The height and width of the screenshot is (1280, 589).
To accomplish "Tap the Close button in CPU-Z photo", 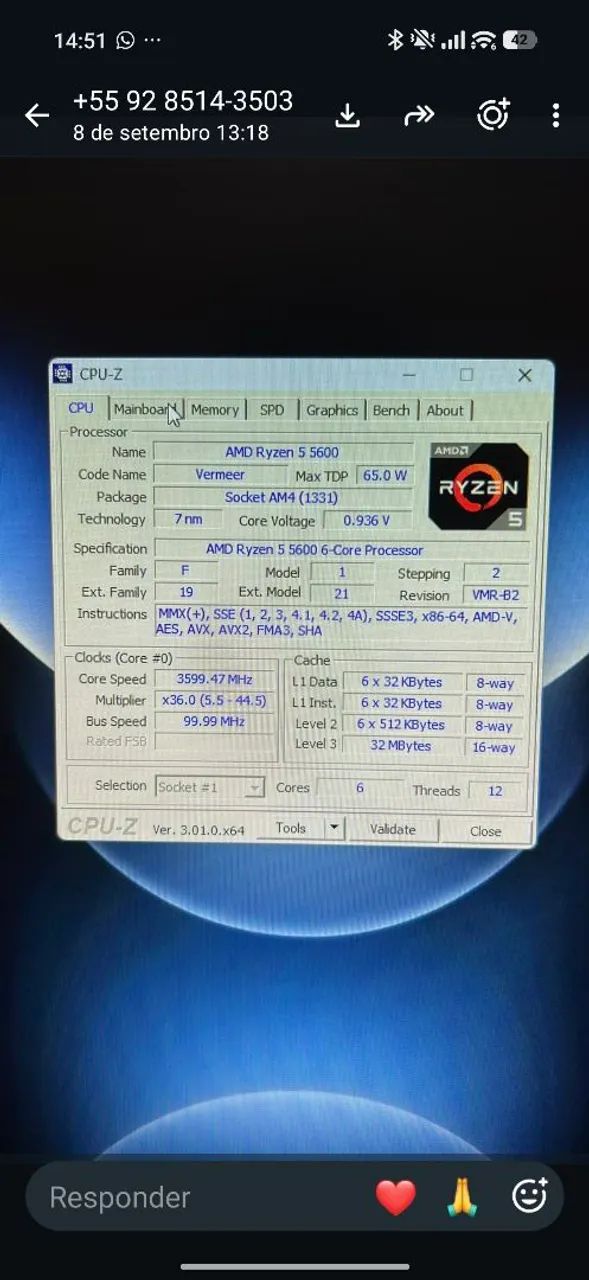I will click(x=486, y=831).
